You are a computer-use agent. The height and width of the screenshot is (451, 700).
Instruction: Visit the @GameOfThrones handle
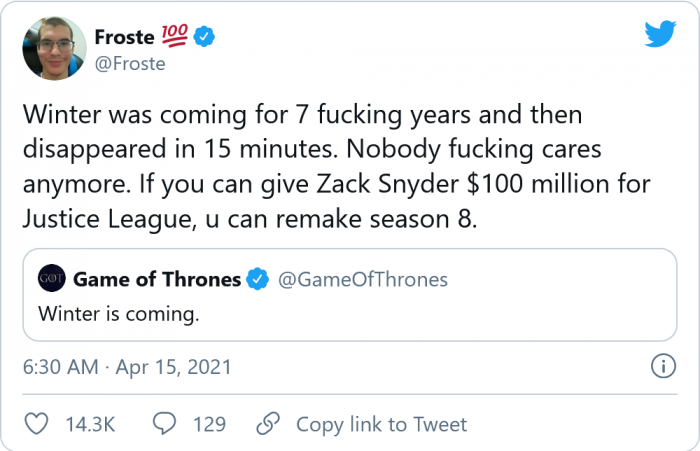pos(362,279)
